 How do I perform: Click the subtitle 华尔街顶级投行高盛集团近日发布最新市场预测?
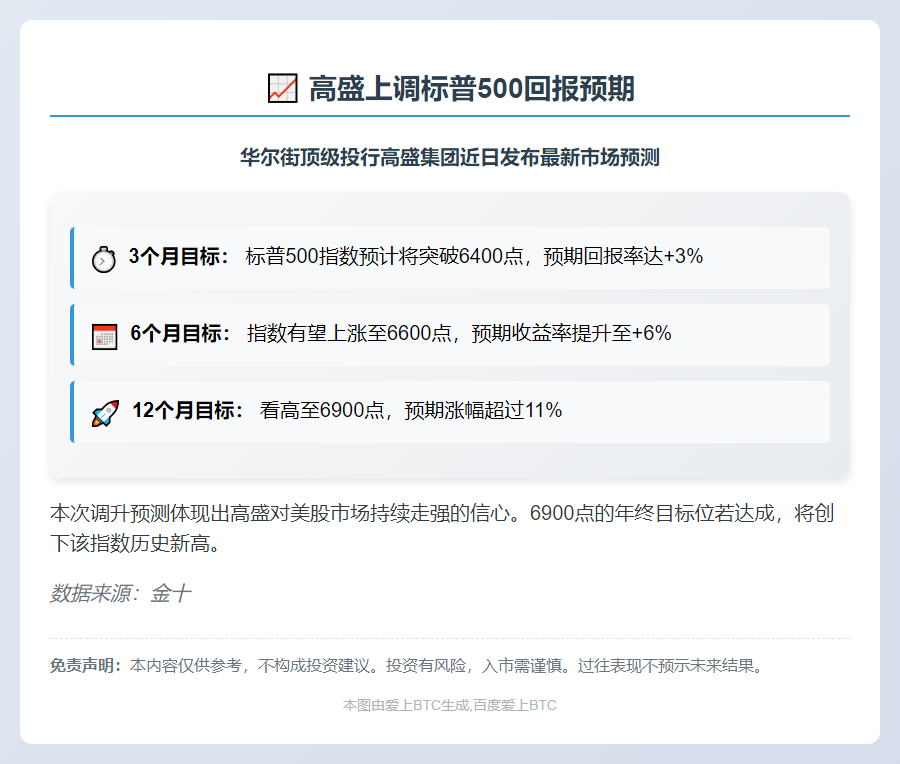coord(449,157)
